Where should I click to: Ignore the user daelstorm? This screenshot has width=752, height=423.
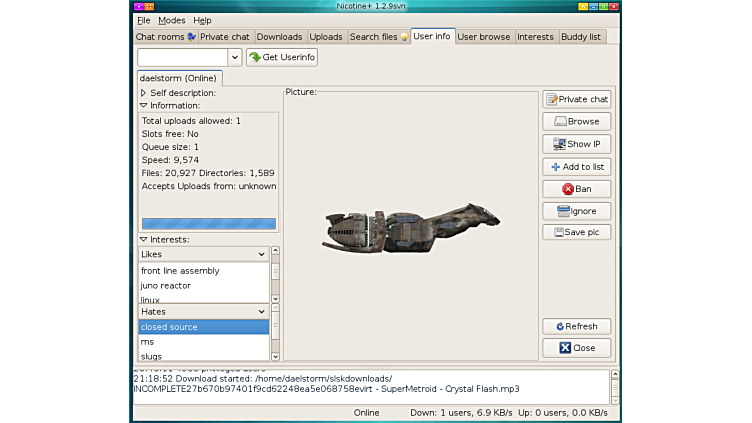[x=576, y=211]
